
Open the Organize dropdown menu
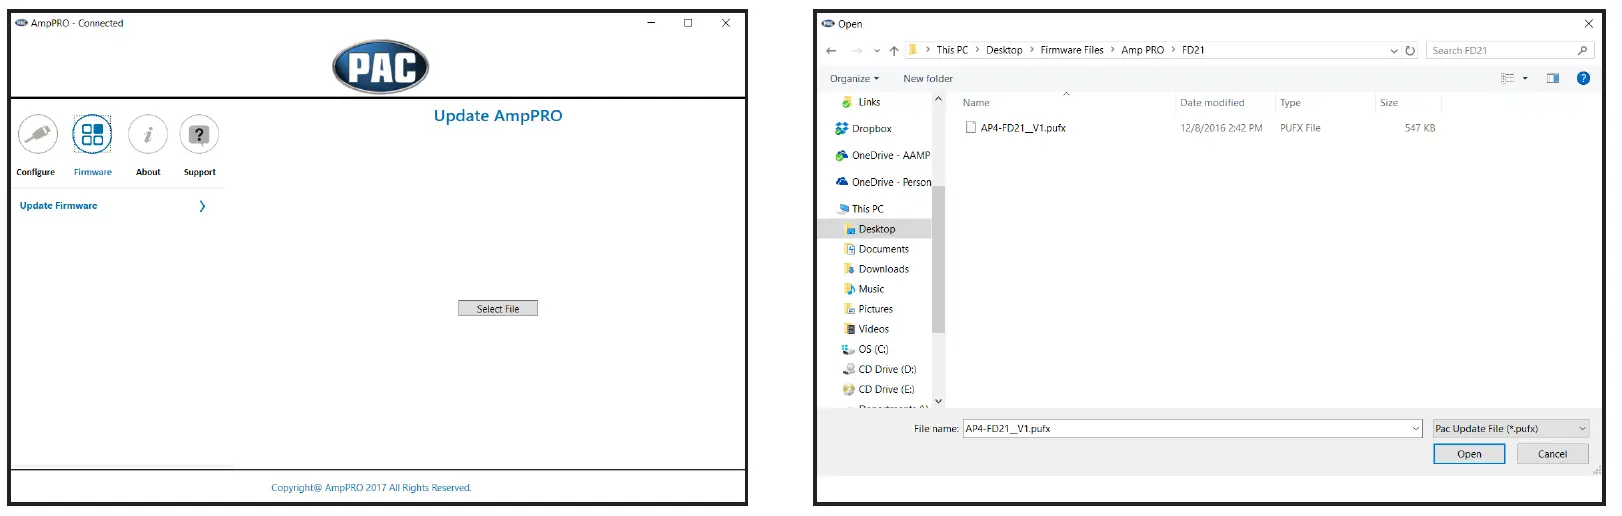[x=854, y=78]
